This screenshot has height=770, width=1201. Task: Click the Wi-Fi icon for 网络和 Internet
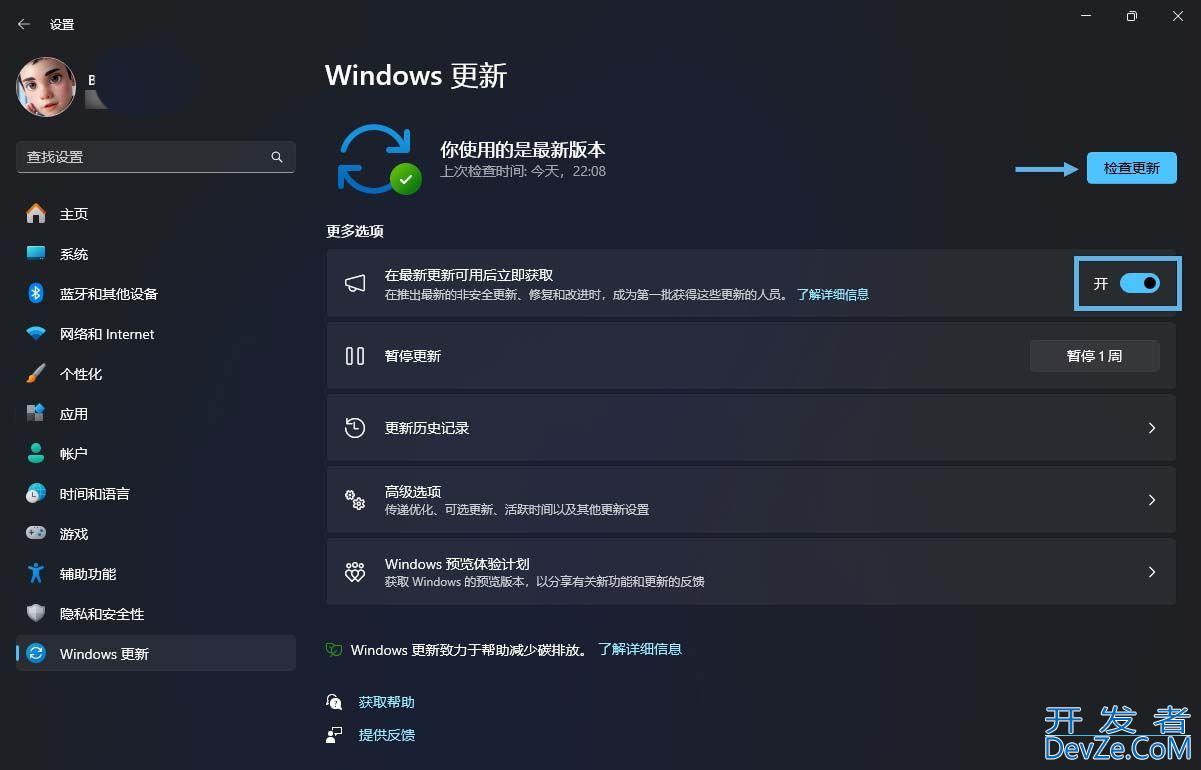pos(36,334)
